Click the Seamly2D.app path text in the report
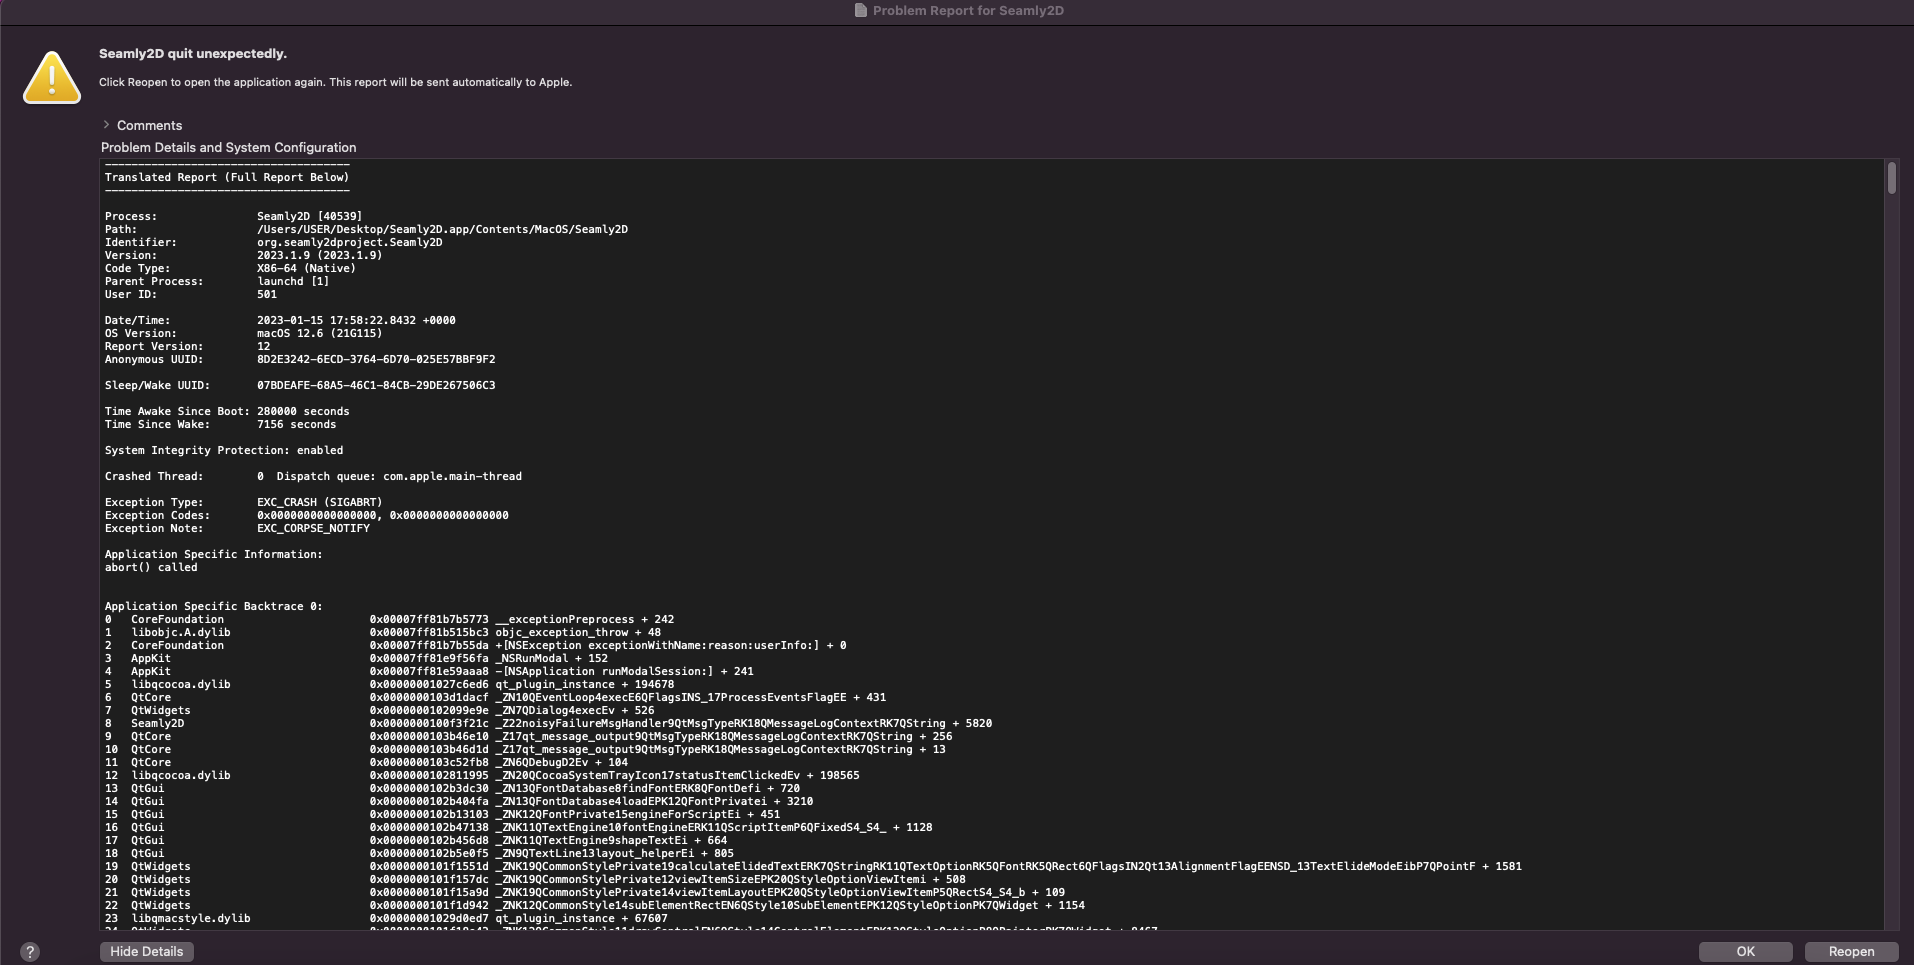This screenshot has height=965, width=1914. 442,230
